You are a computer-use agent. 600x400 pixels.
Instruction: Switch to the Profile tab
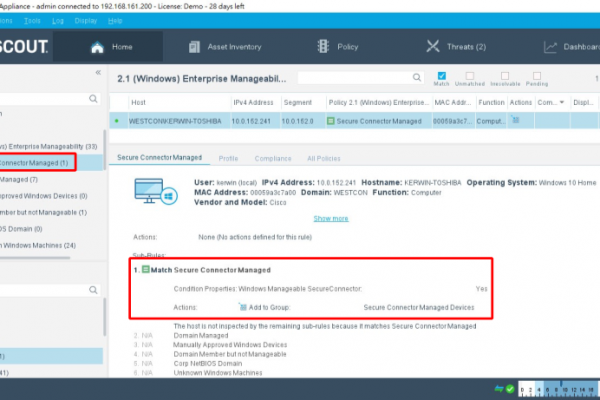pyautogui.click(x=228, y=158)
